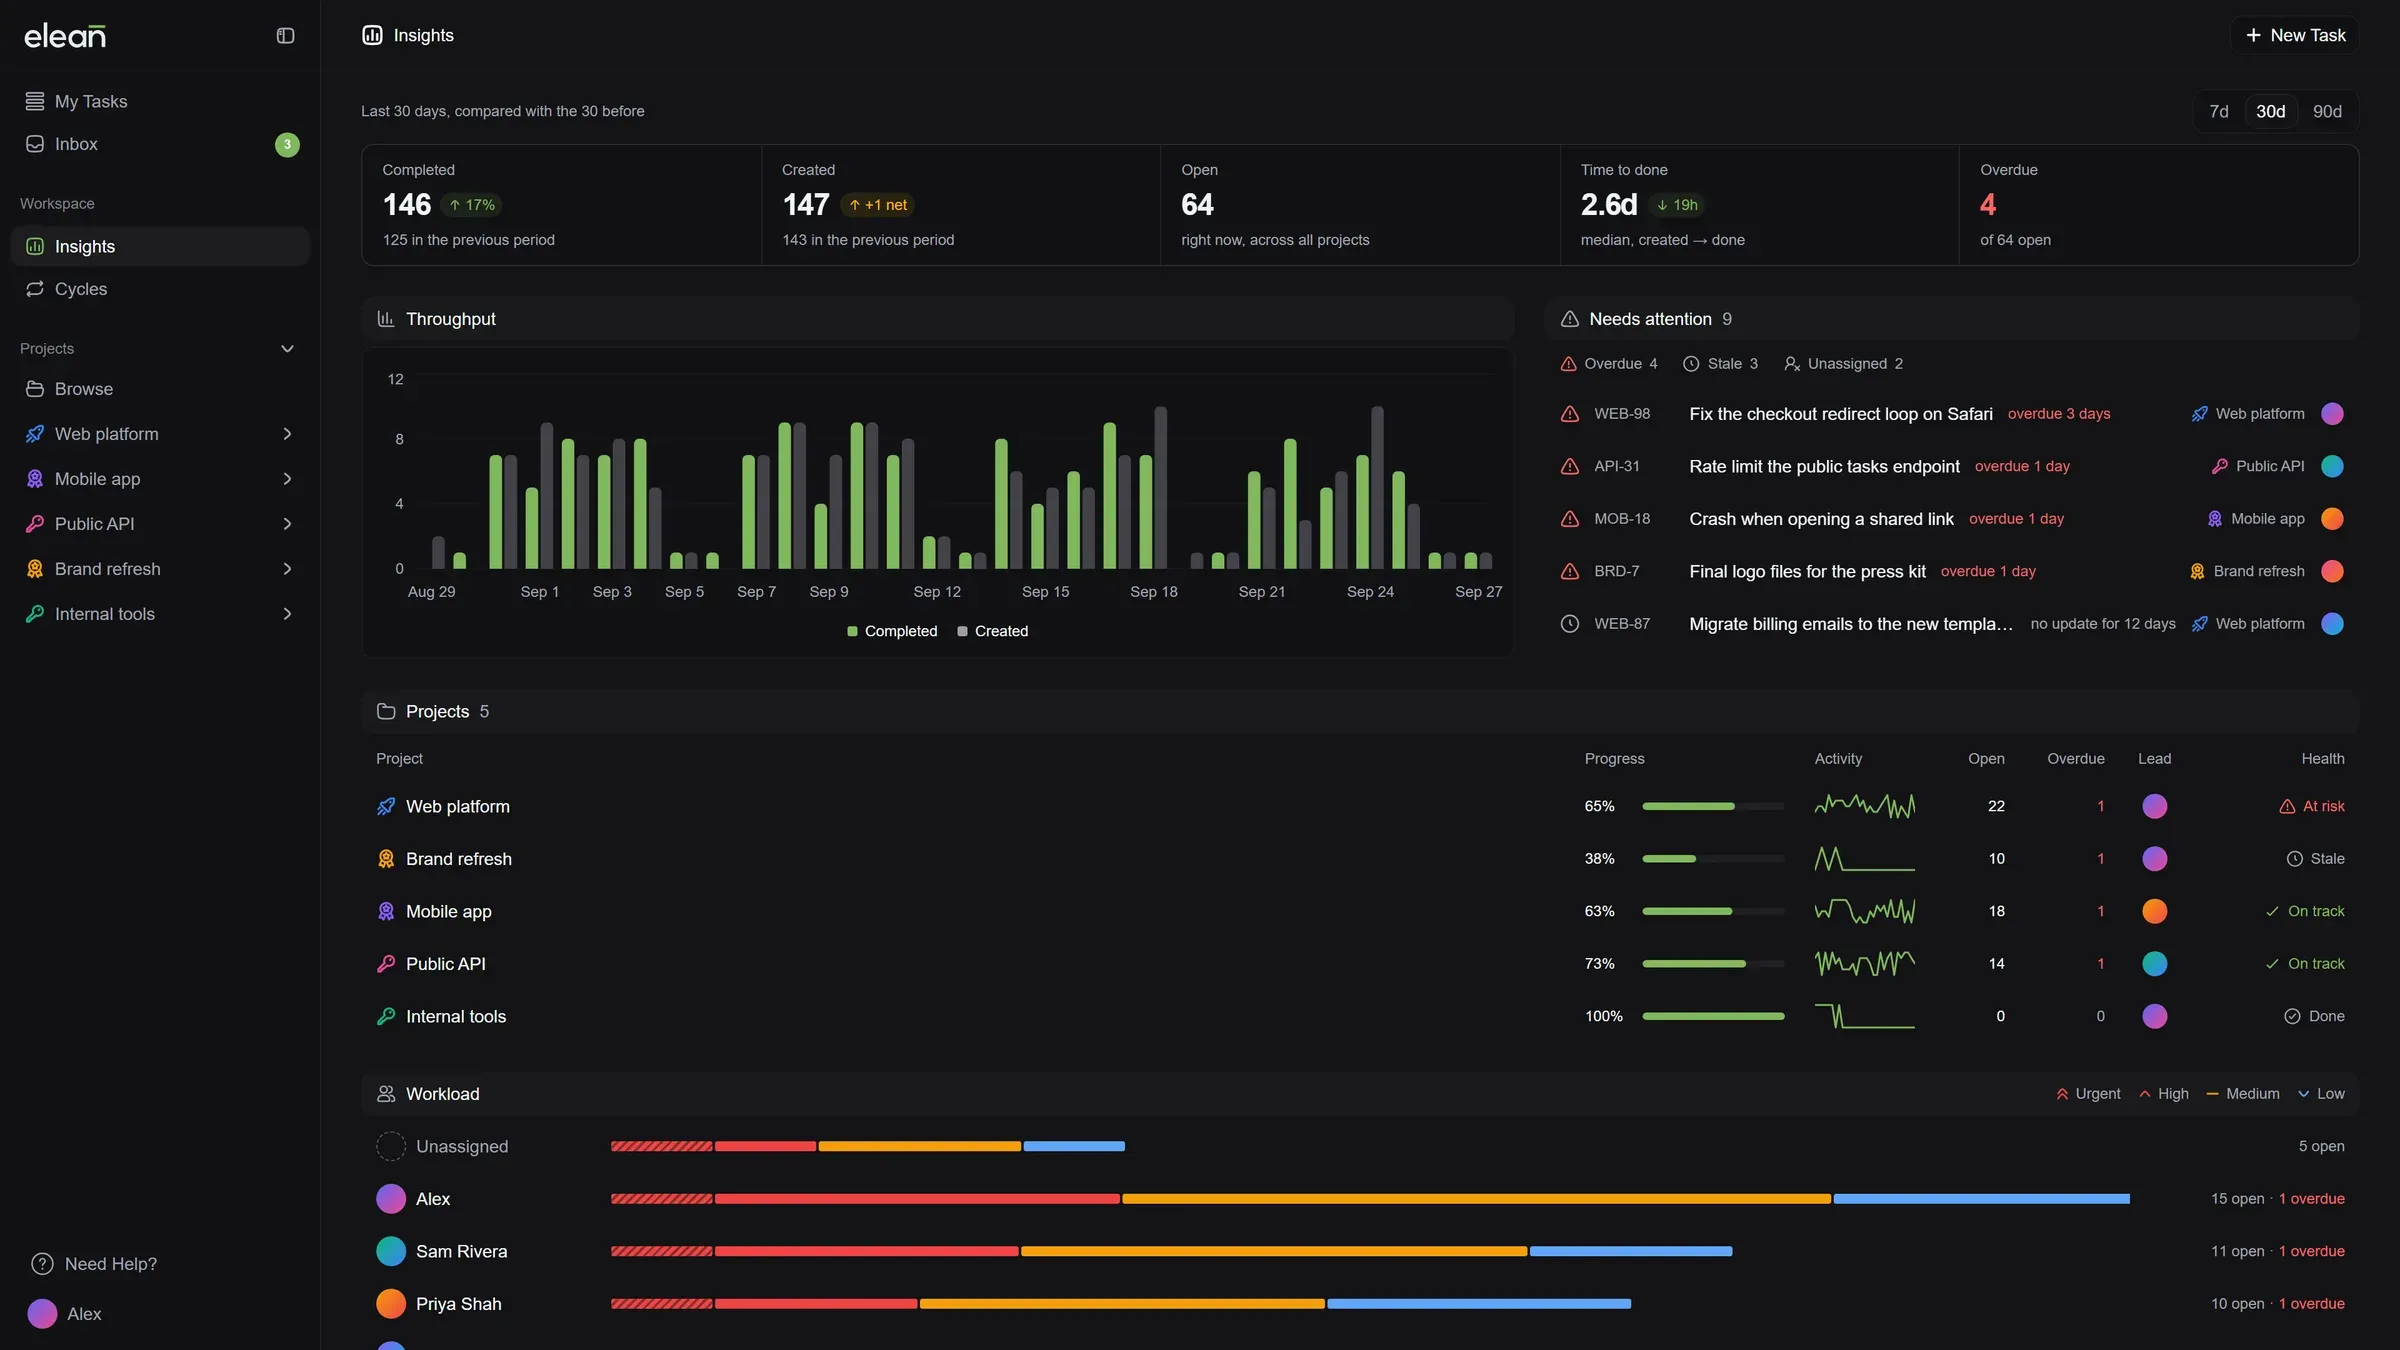This screenshot has height=1350, width=2400.
Task: Click the Brand refresh 38% progress bar
Action: [1713, 859]
